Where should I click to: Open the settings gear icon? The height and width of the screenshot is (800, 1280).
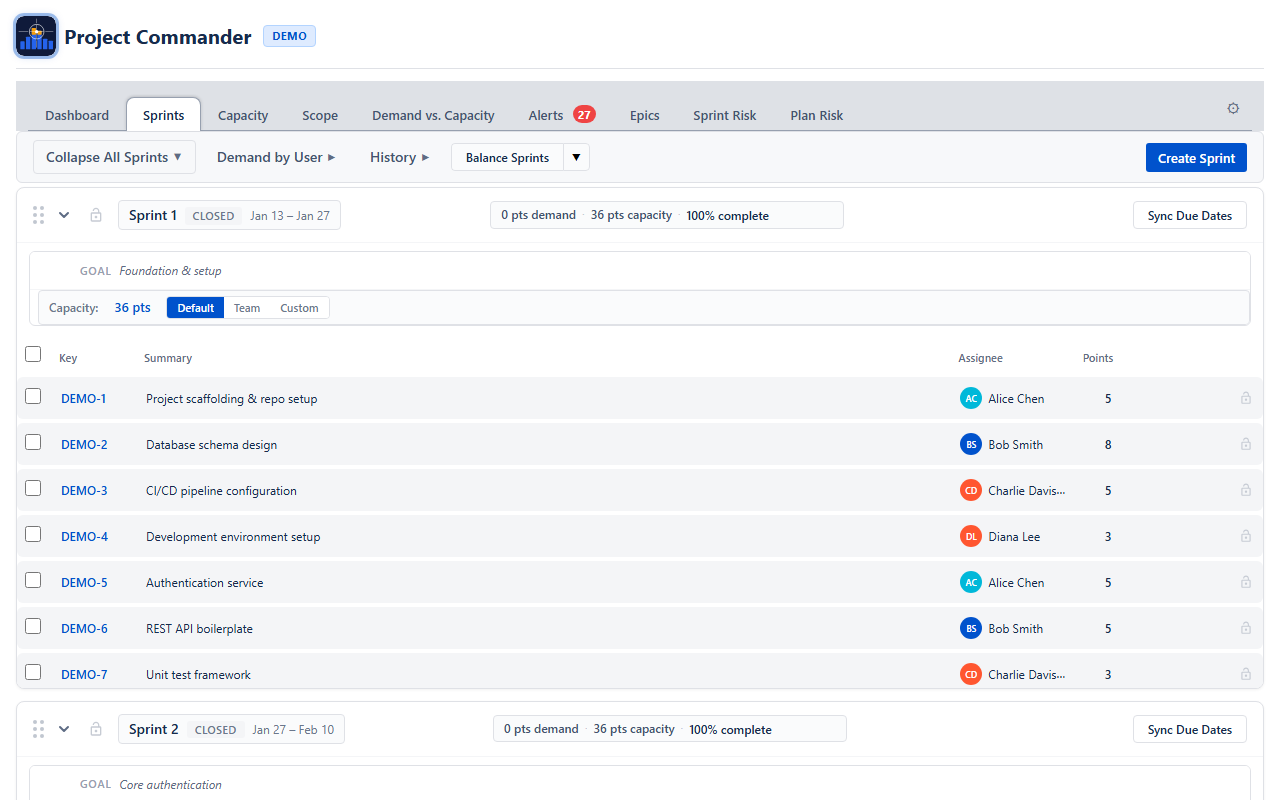[x=1233, y=107]
